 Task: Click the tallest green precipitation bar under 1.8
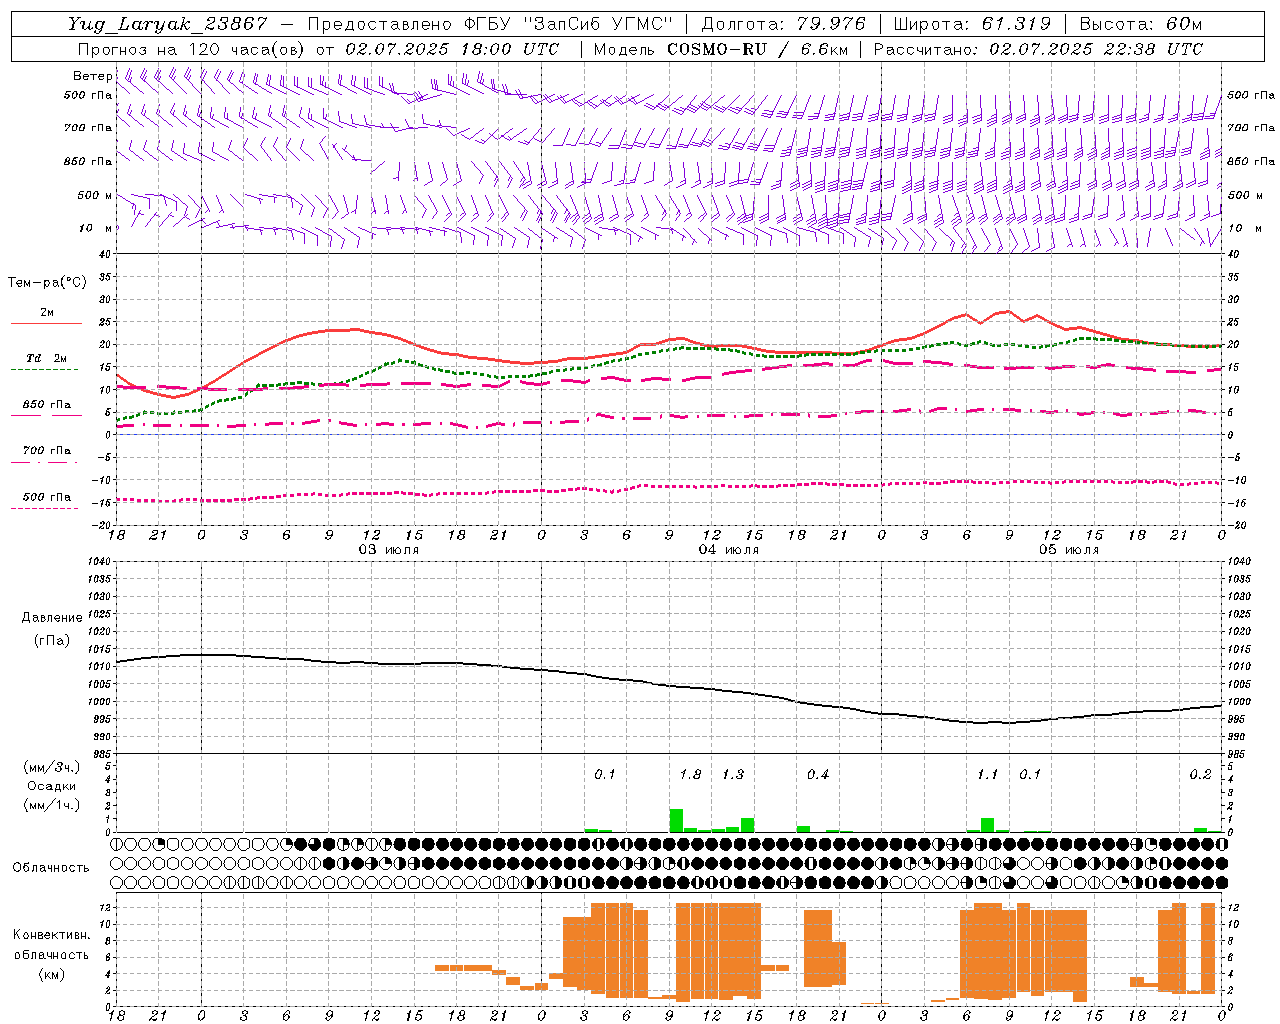(x=676, y=820)
